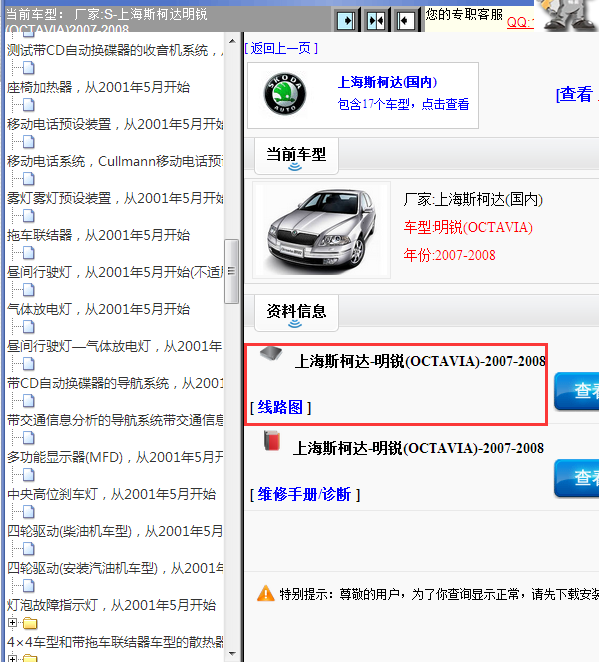Open the 当前车型 tab
Image resolution: width=599 pixels, height=662 pixels.
point(296,156)
